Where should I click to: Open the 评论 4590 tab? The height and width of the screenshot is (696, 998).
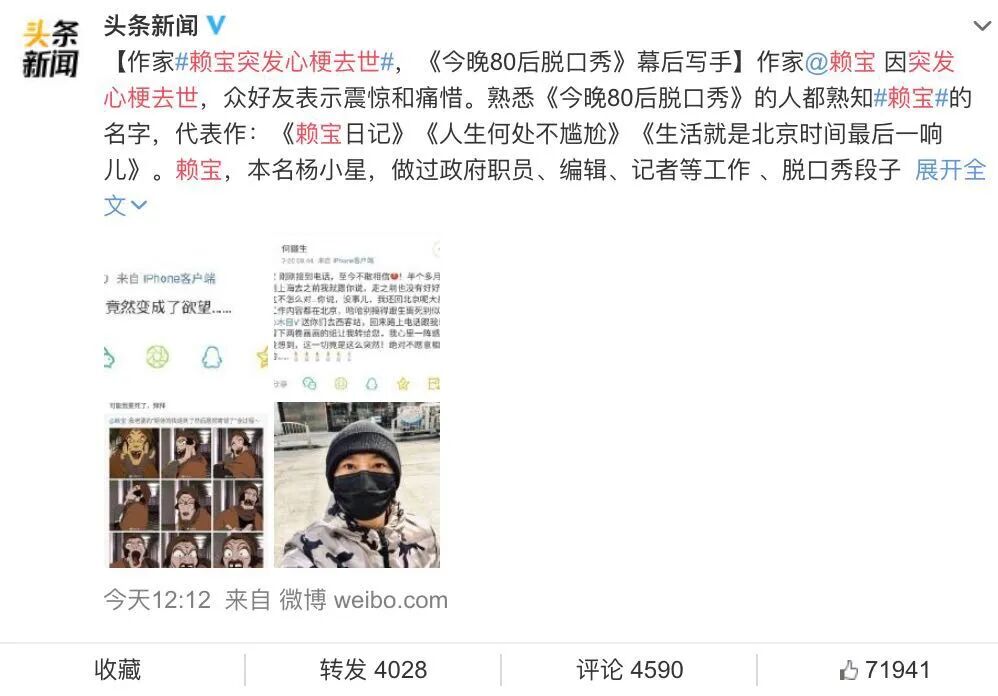click(629, 670)
